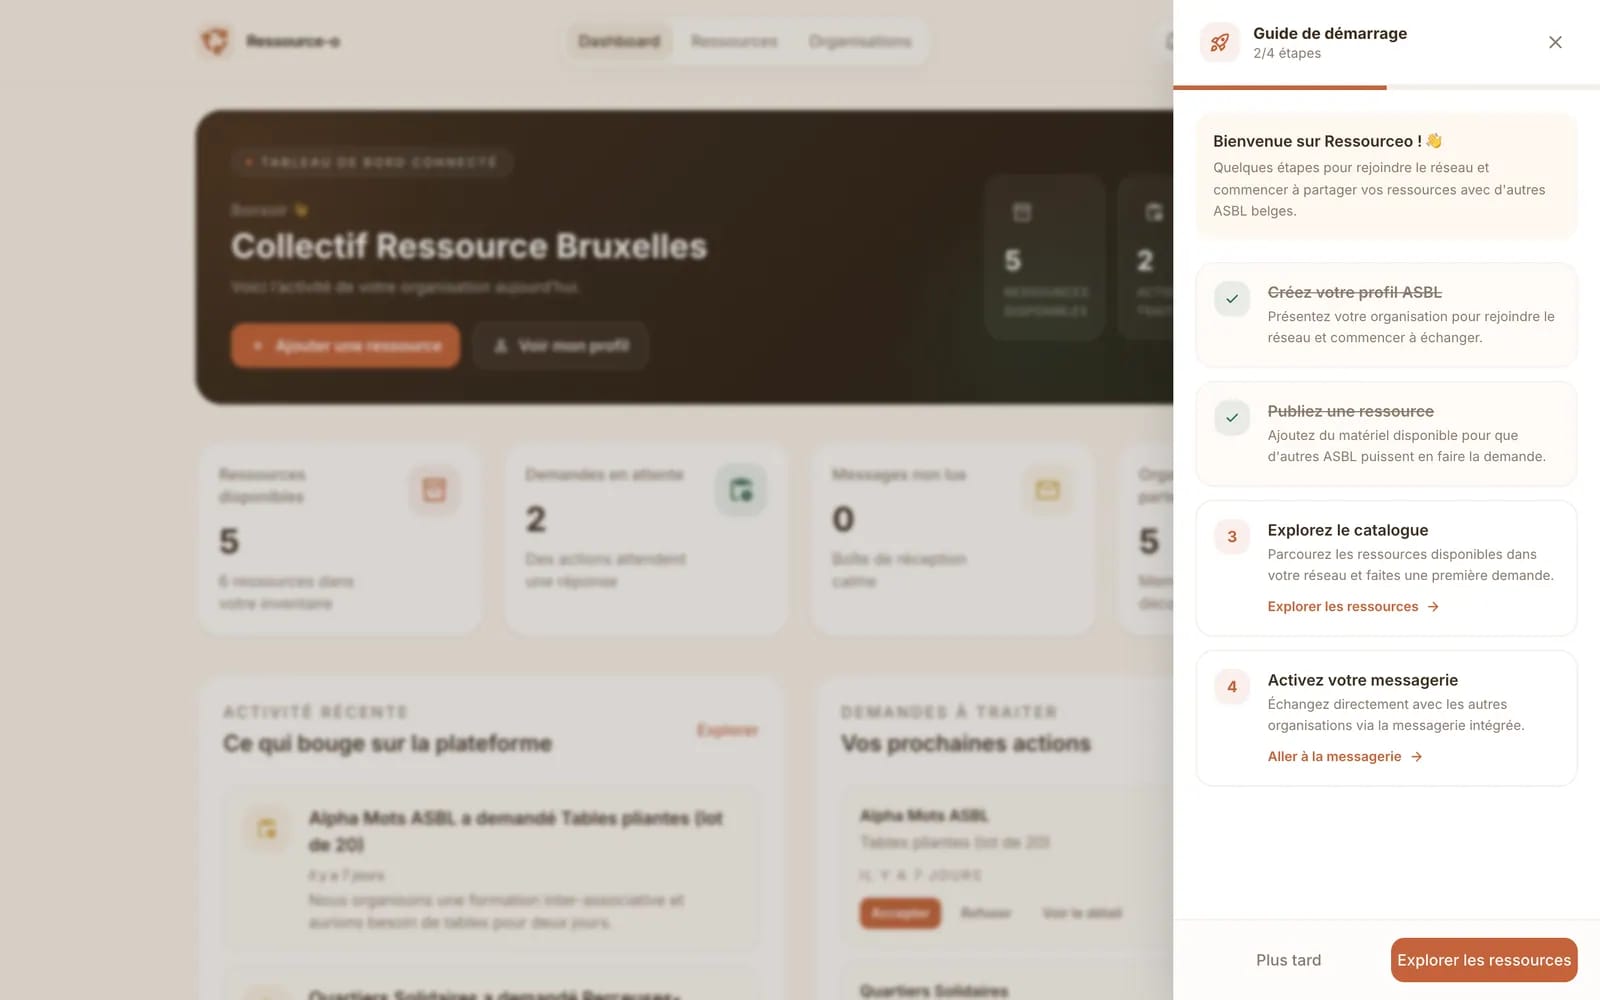Select the Explorez le catalogue step title
The image size is (1600, 1000).
point(1347,530)
